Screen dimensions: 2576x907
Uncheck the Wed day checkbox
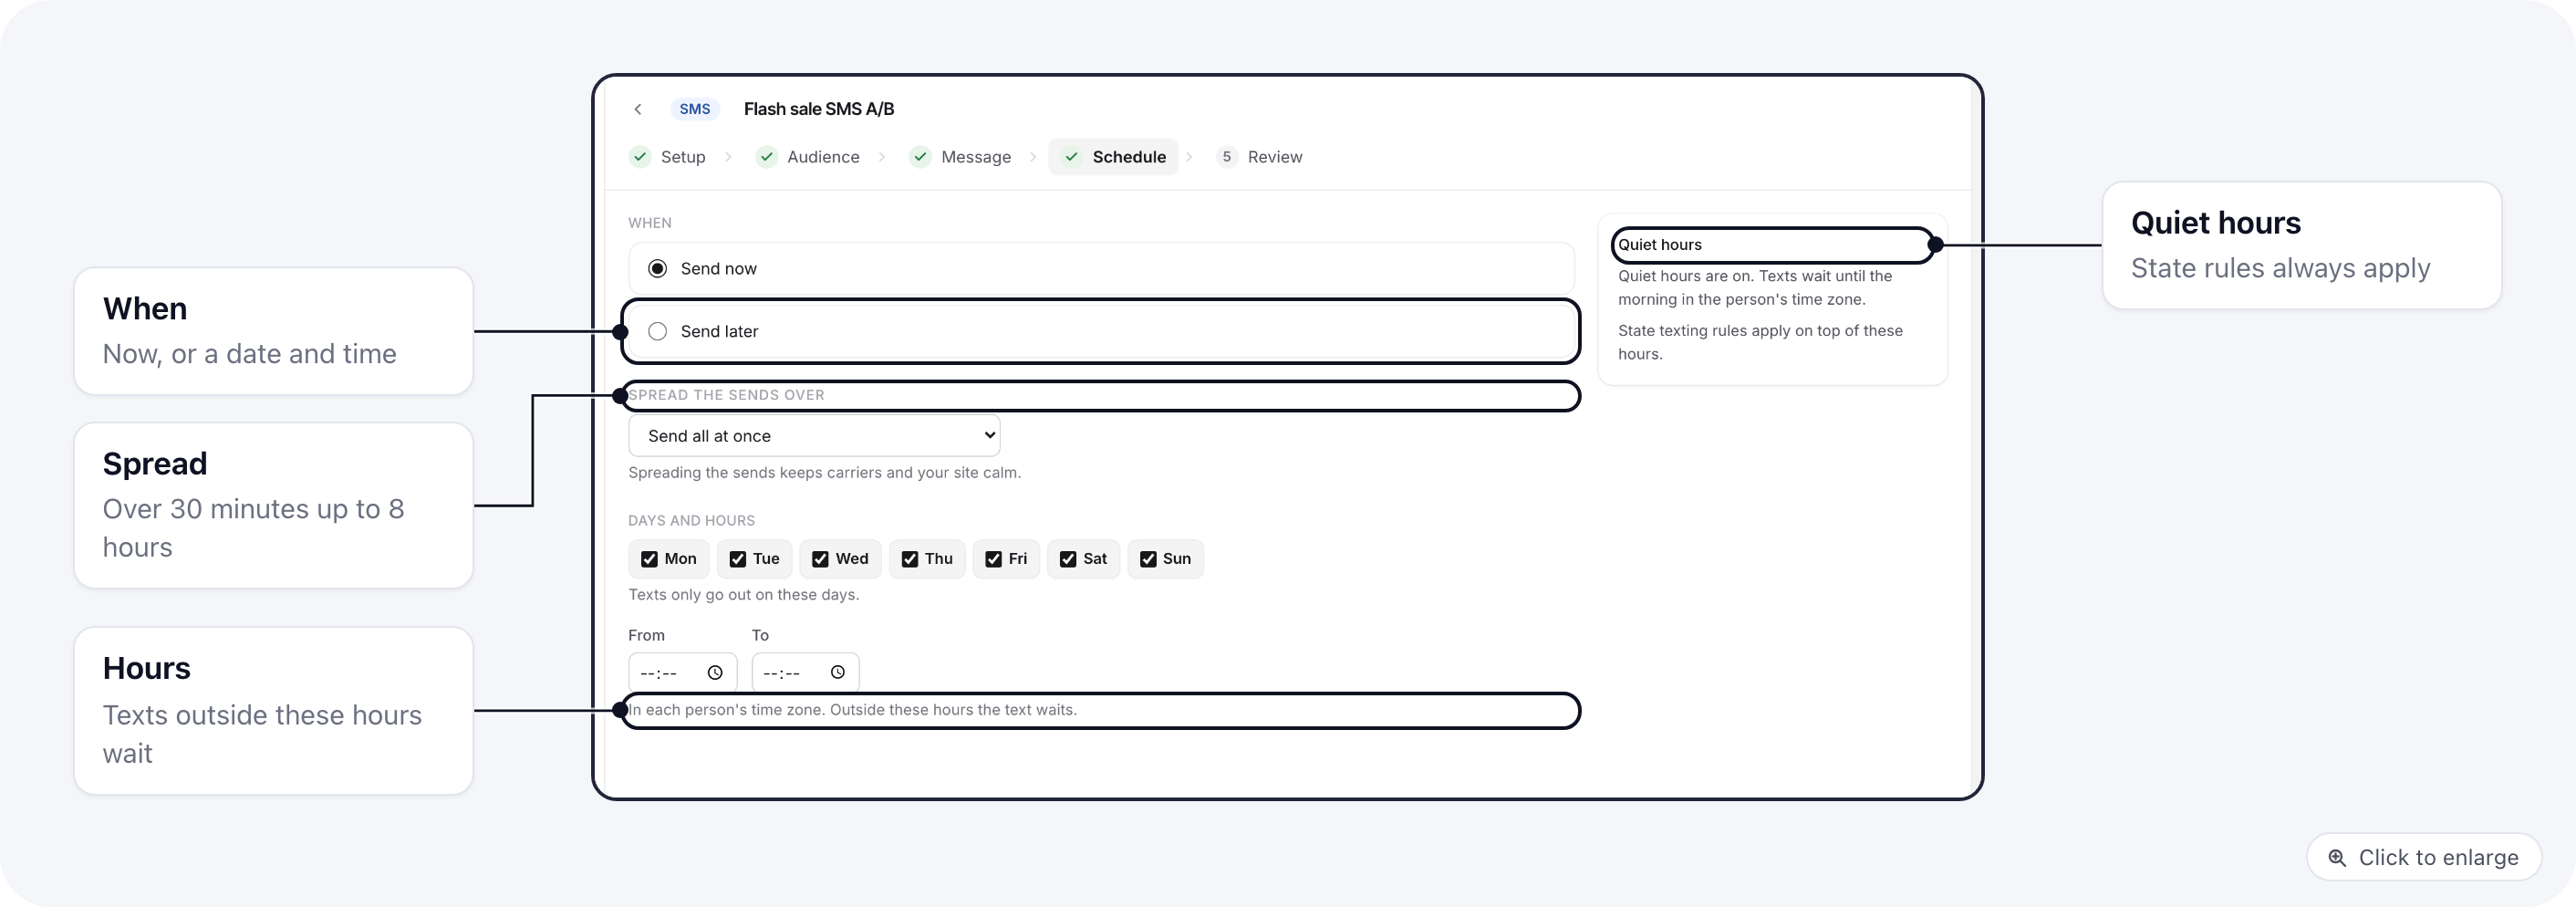pos(820,559)
